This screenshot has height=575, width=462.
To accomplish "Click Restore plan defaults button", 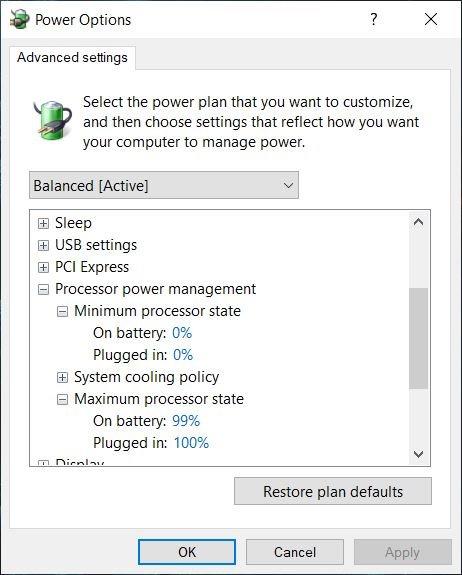I will click(x=333, y=491).
